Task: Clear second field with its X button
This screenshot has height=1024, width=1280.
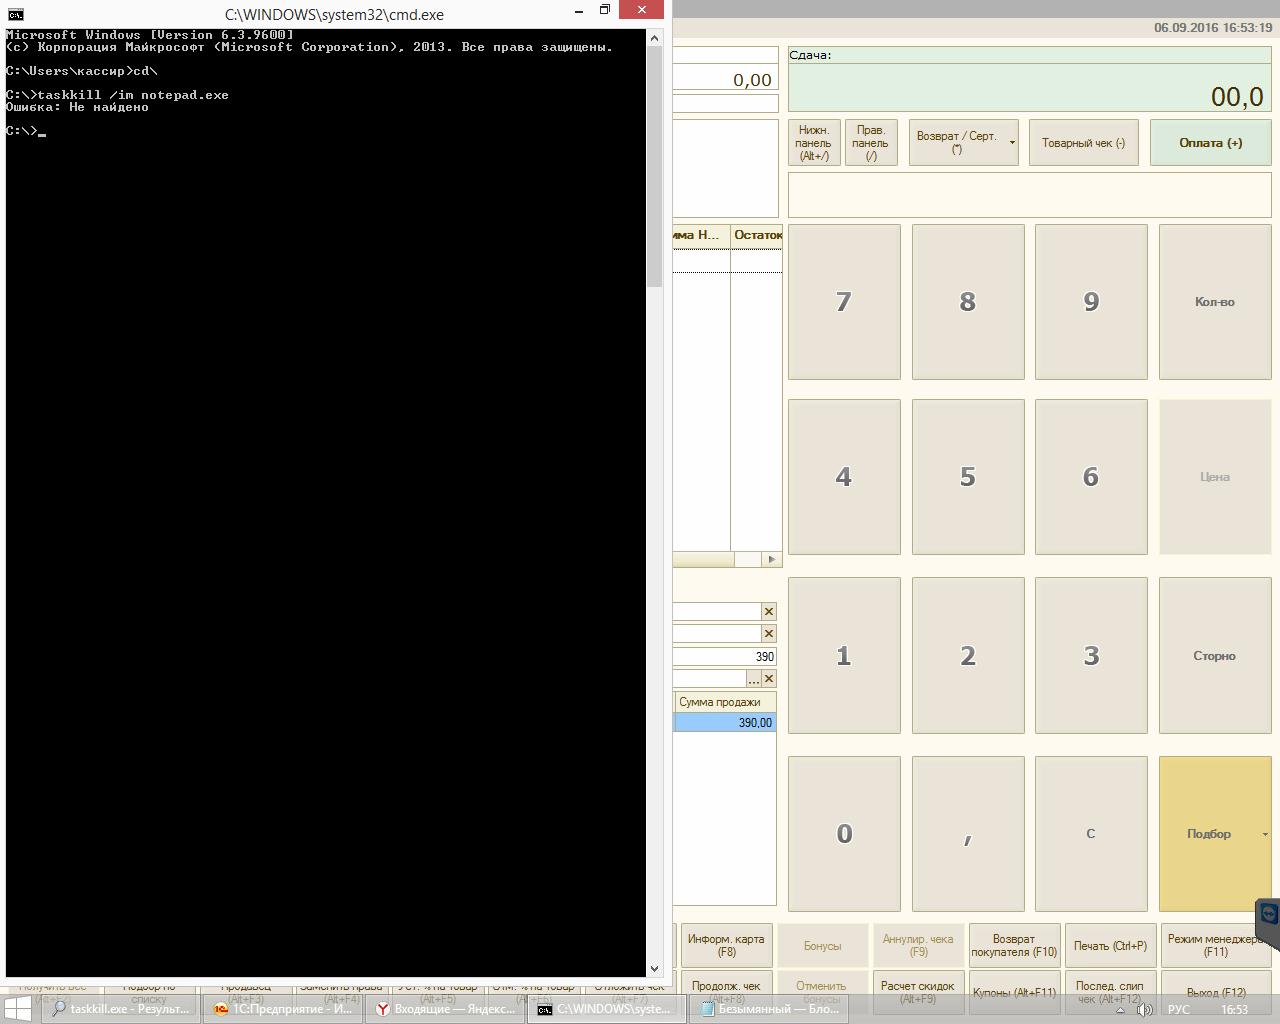Action: (768, 633)
